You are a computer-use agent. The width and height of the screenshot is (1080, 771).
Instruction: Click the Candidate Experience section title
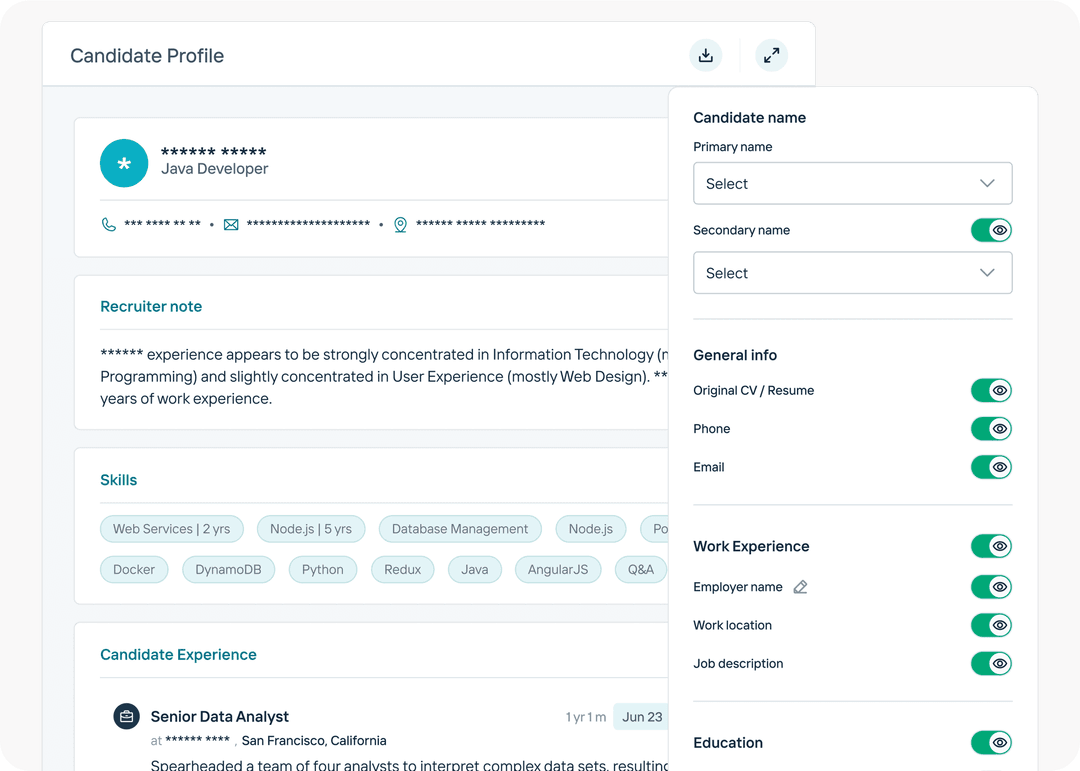click(178, 654)
